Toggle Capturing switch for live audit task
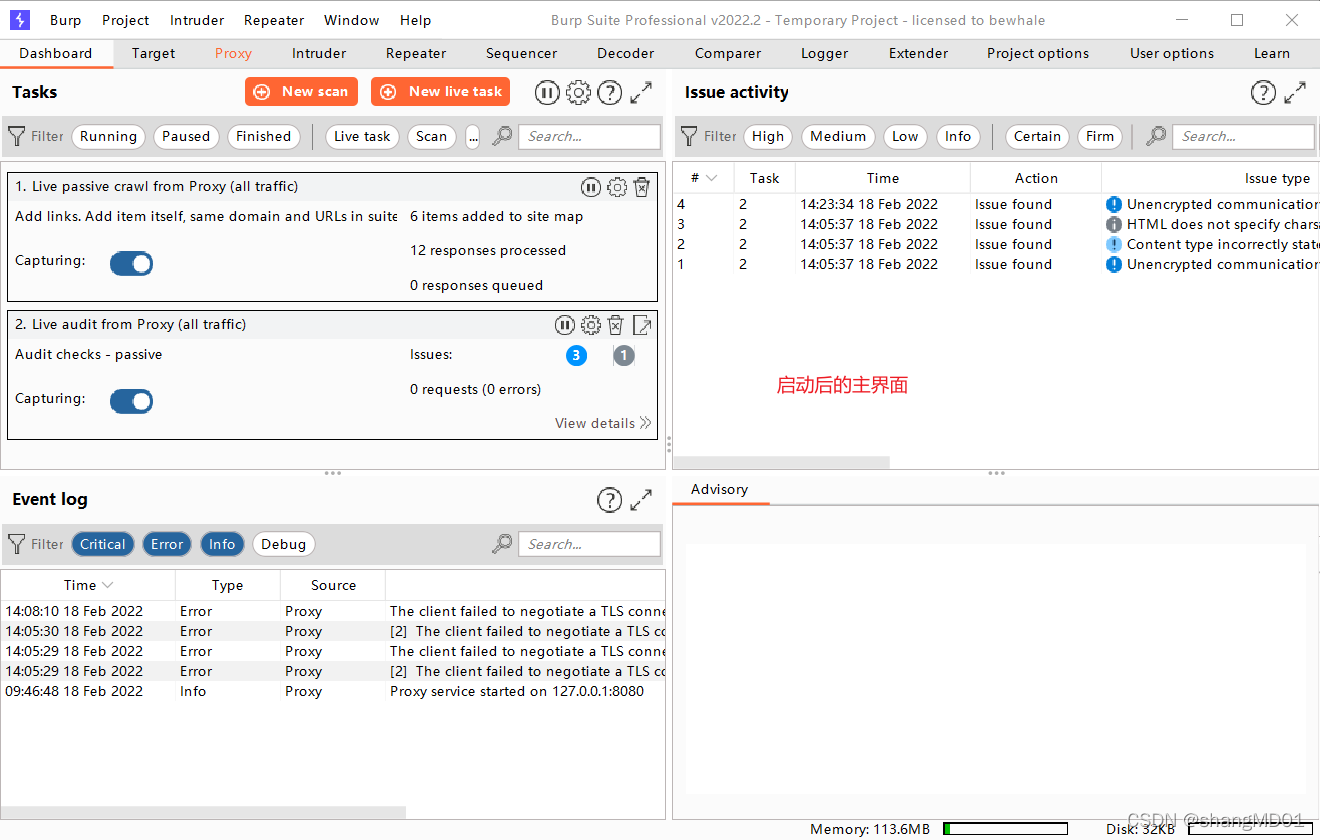1320x840 pixels. coord(131,401)
